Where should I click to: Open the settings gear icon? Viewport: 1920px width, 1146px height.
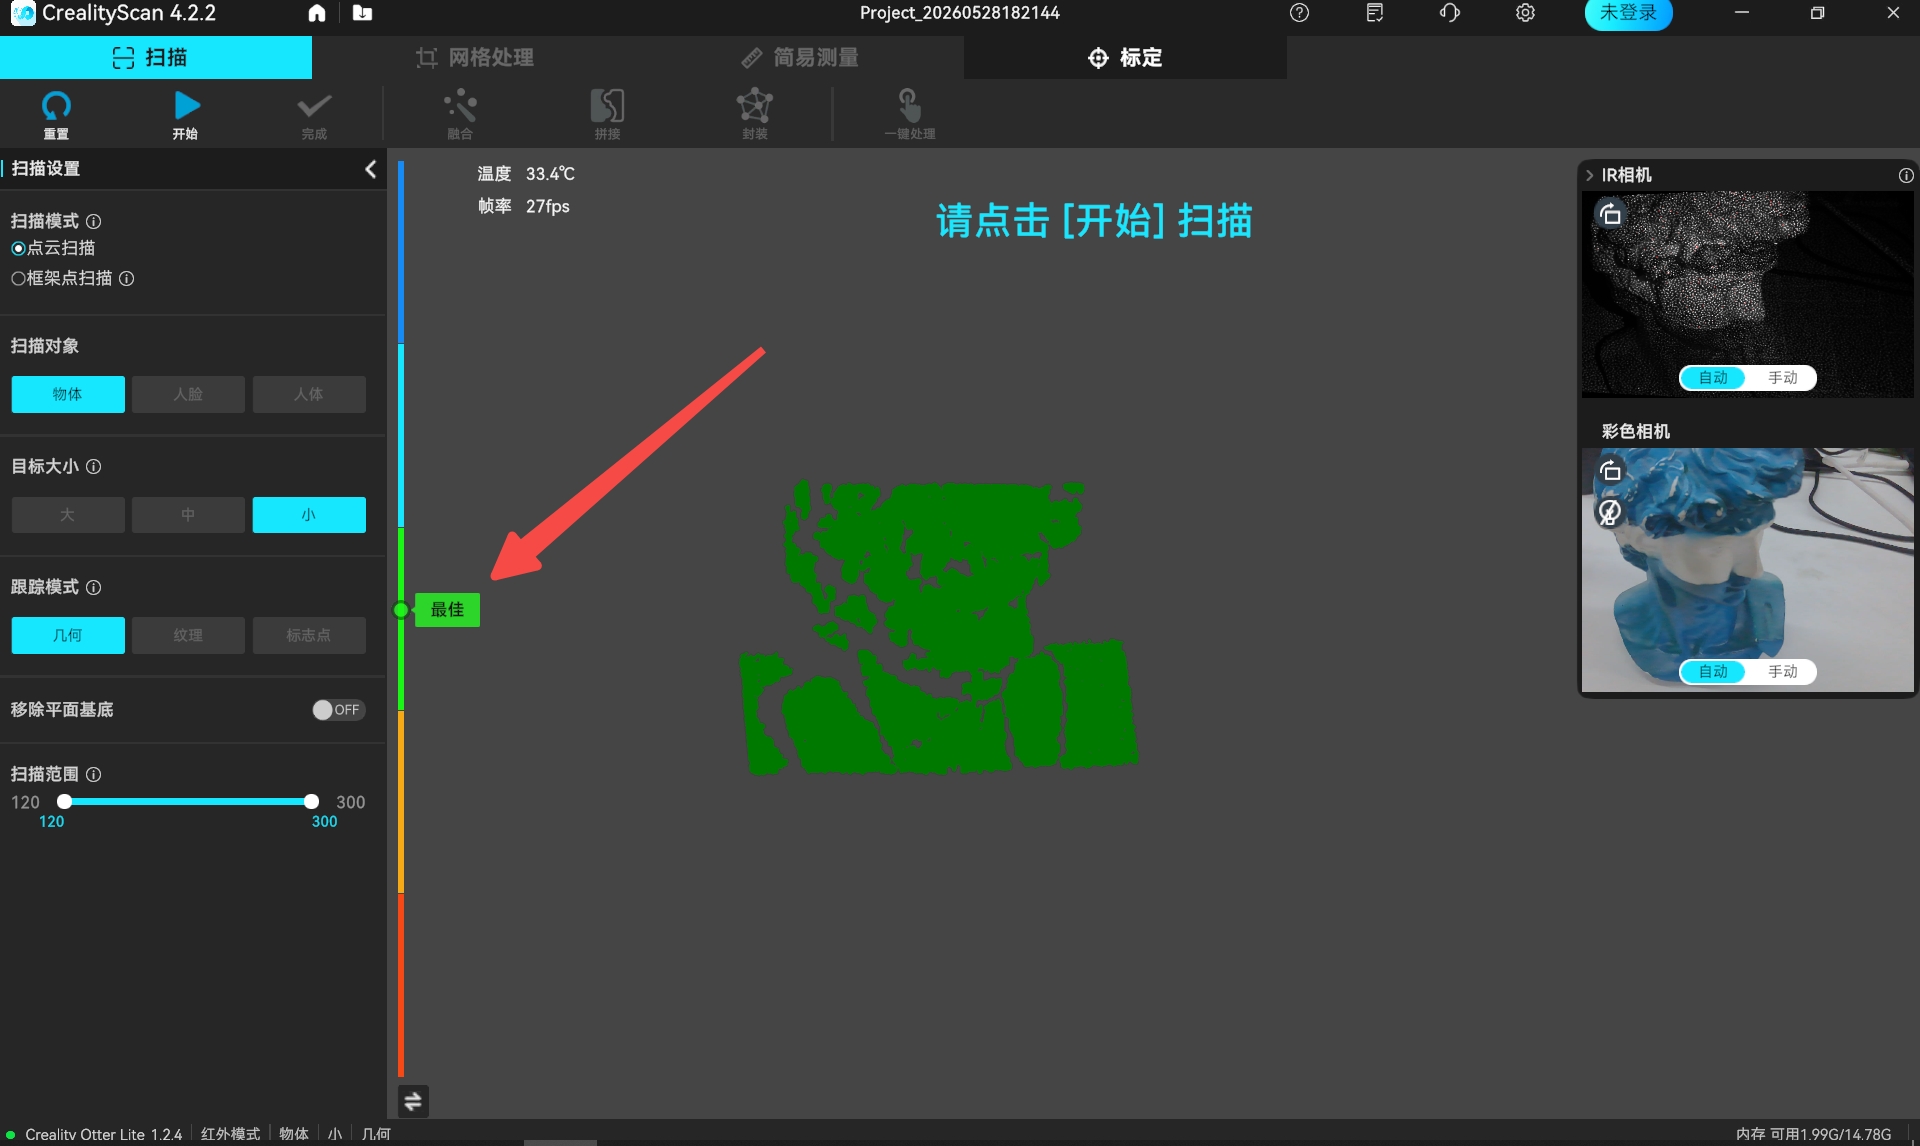point(1525,13)
